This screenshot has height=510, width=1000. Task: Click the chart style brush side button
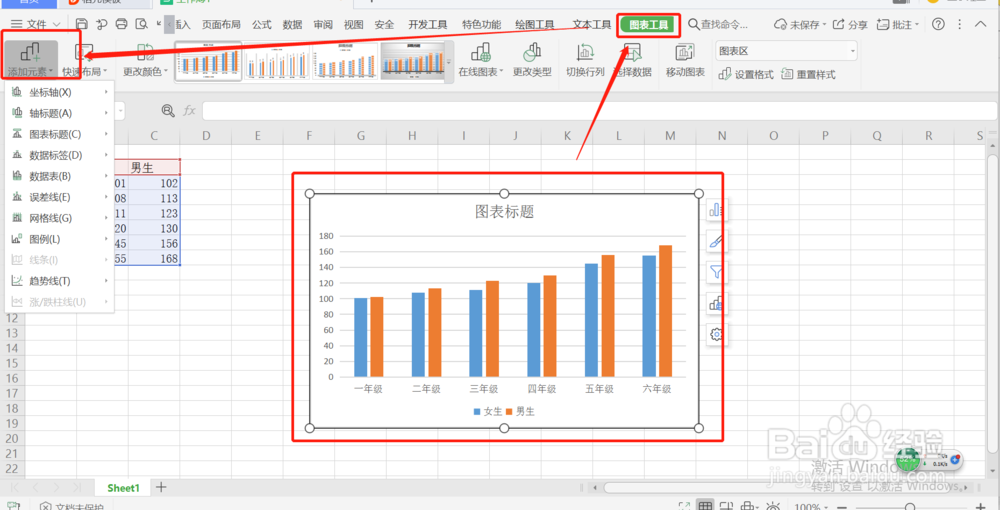coord(717,241)
